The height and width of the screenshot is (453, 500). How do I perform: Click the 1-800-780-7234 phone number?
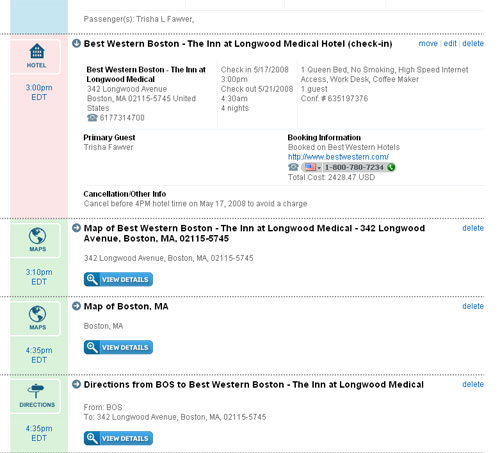[354, 167]
